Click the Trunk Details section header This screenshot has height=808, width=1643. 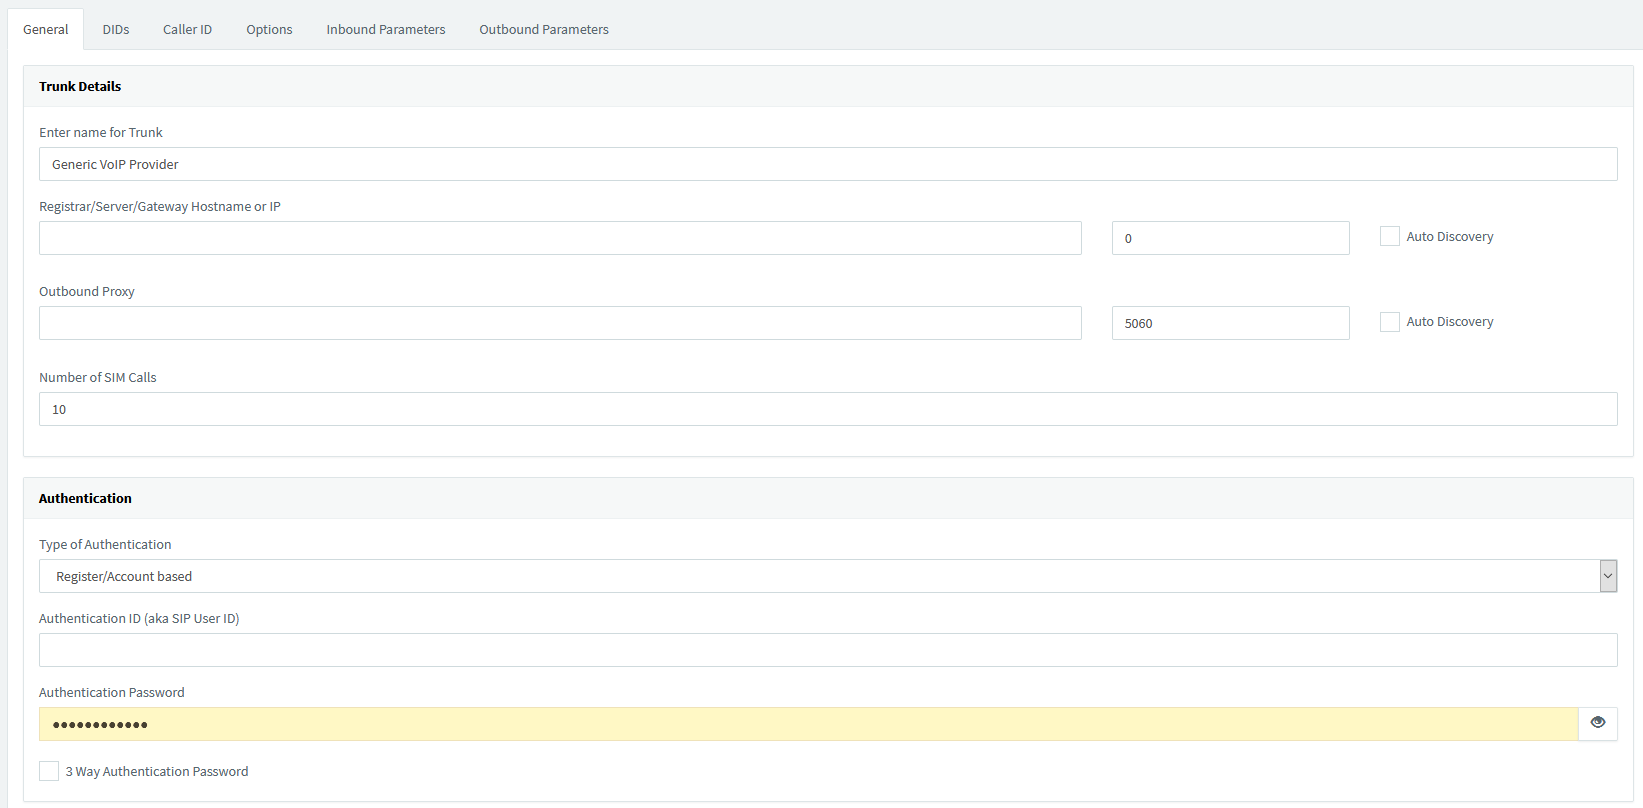tap(80, 86)
